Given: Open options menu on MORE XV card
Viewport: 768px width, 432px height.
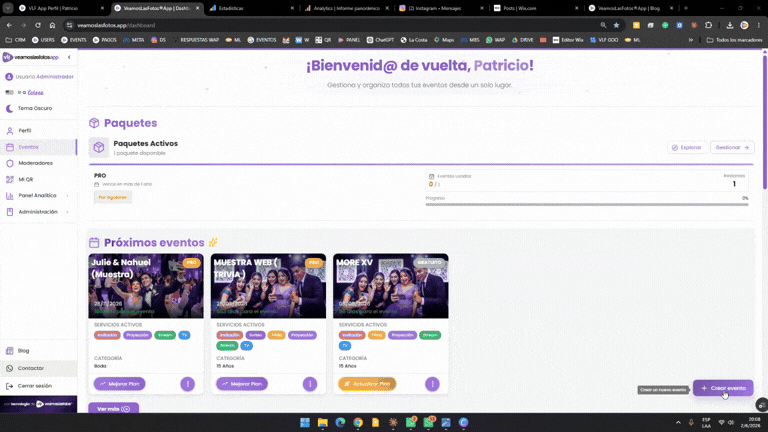Looking at the screenshot, I should coord(432,384).
